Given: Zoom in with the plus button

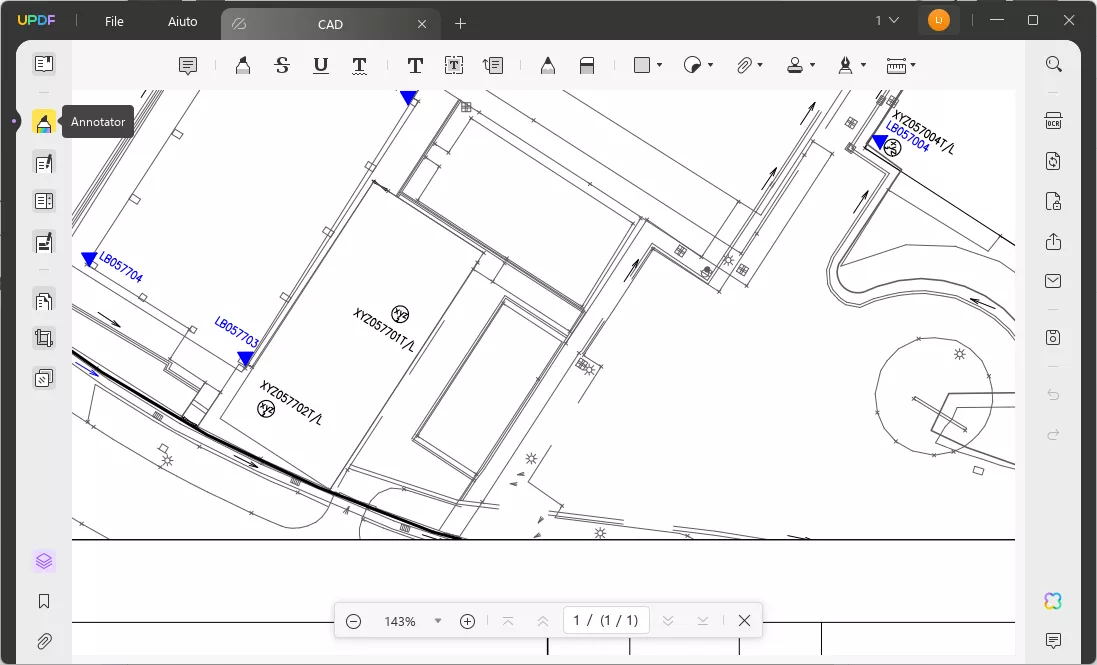Looking at the screenshot, I should click(467, 621).
